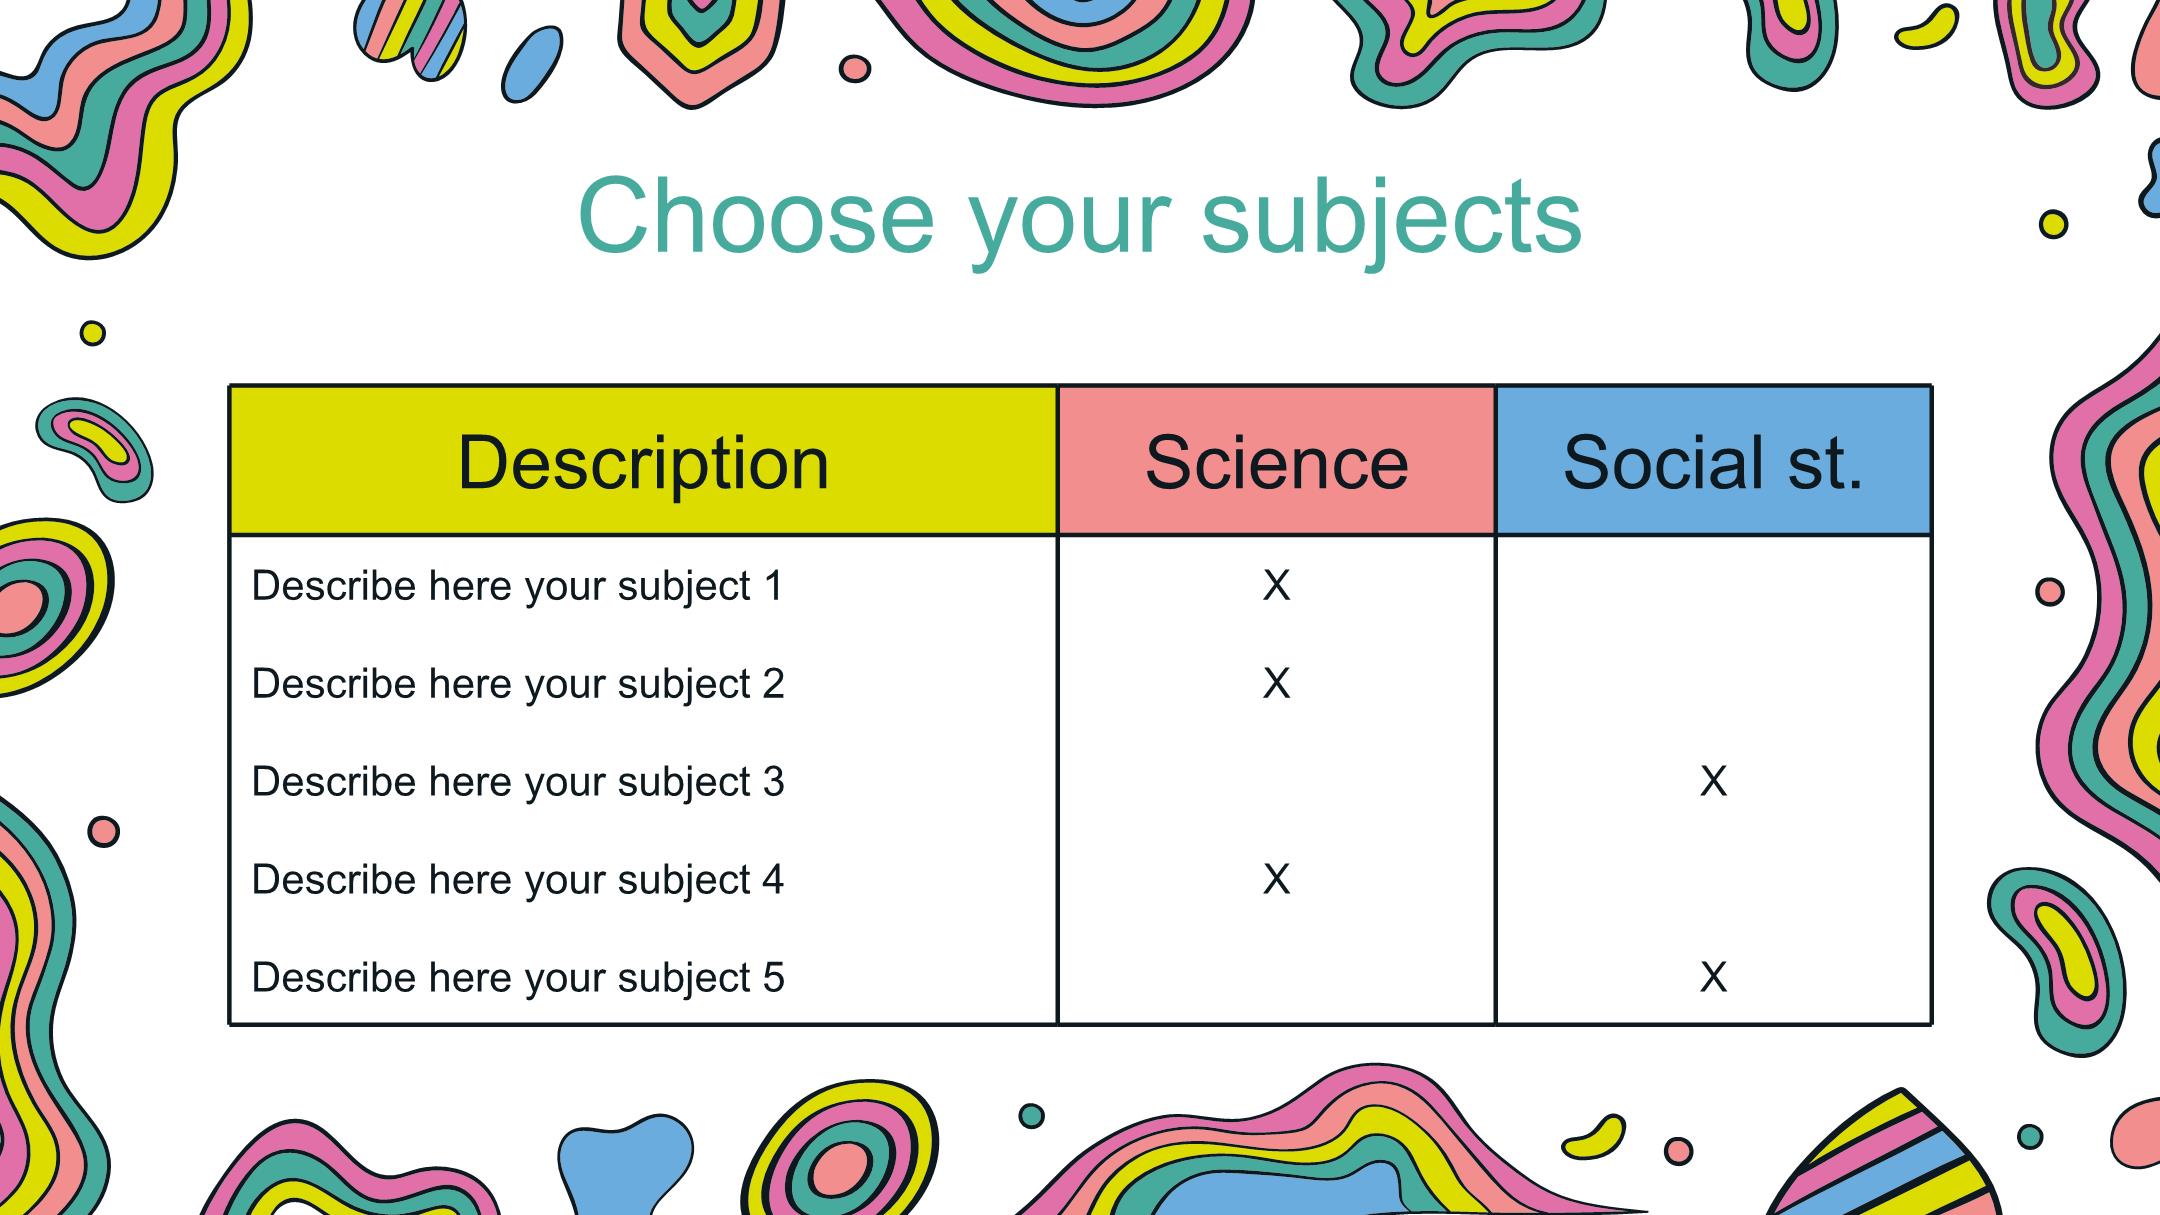Click the Social st. X for subject 3

tap(1713, 781)
